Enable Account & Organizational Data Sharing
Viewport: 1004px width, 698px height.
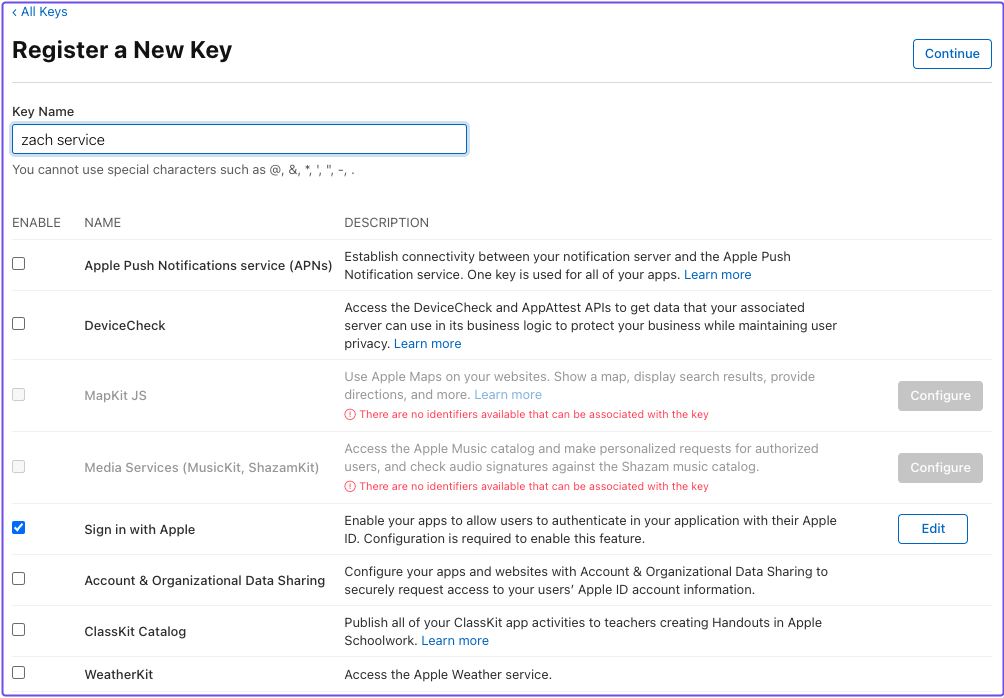point(17,580)
